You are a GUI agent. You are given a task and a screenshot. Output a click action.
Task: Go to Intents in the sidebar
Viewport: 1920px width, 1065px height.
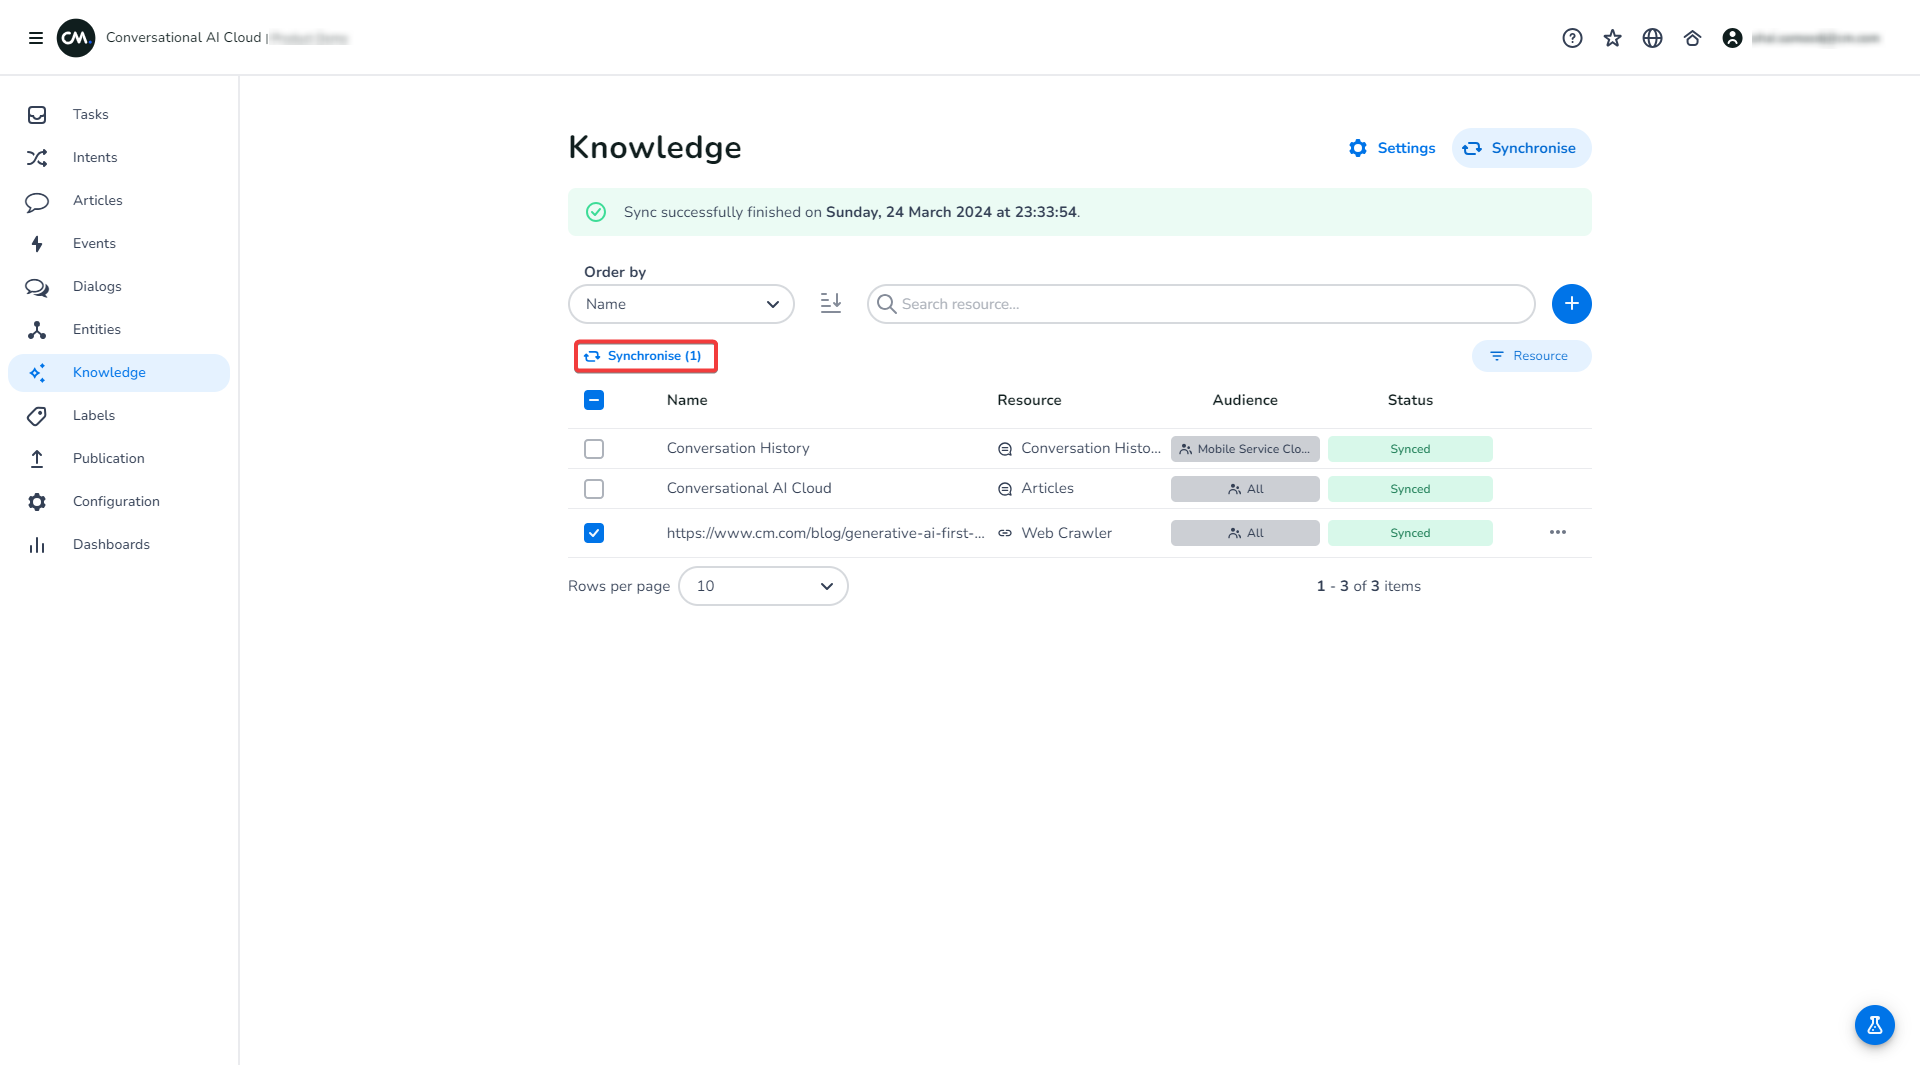(95, 157)
